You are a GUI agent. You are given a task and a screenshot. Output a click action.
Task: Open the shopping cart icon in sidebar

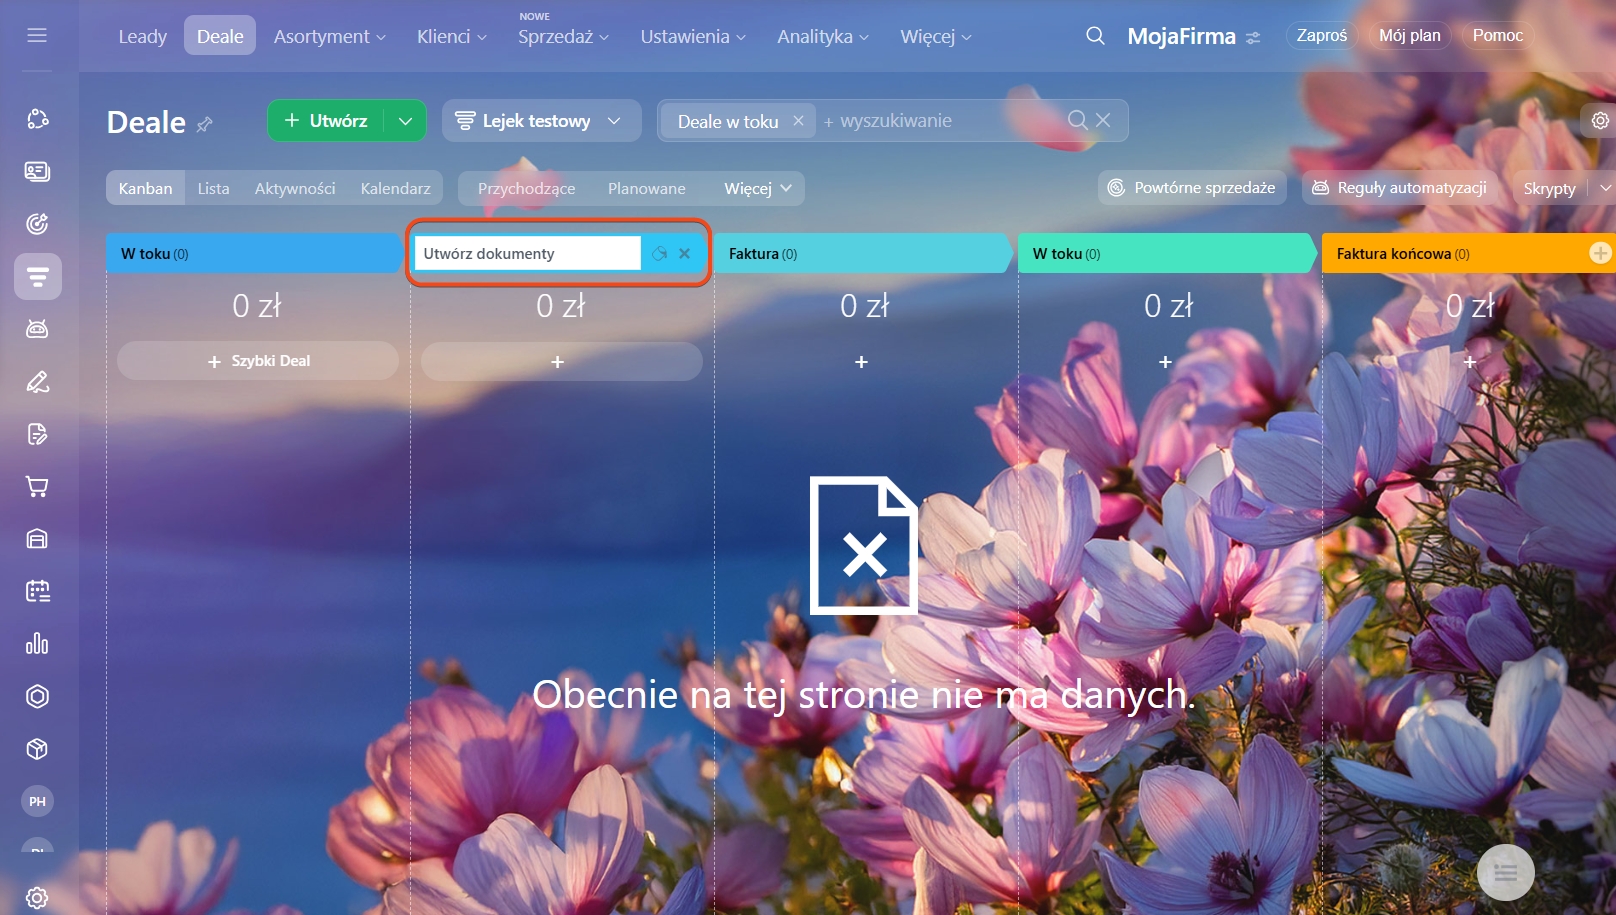[x=37, y=487]
